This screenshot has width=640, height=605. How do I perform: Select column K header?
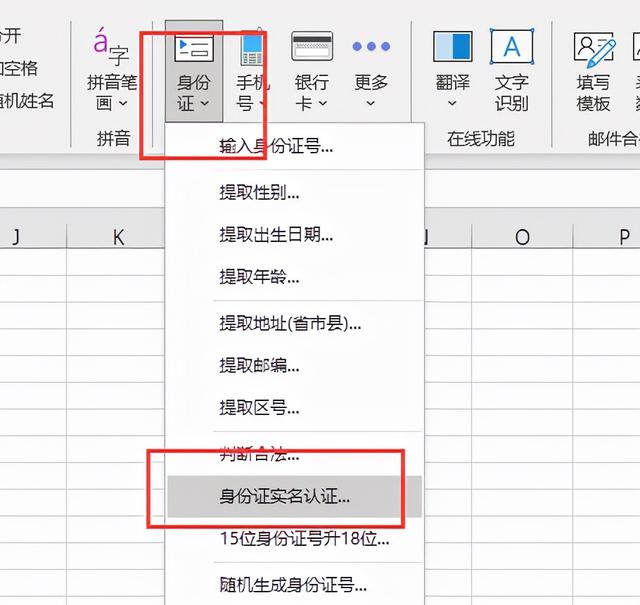116,236
